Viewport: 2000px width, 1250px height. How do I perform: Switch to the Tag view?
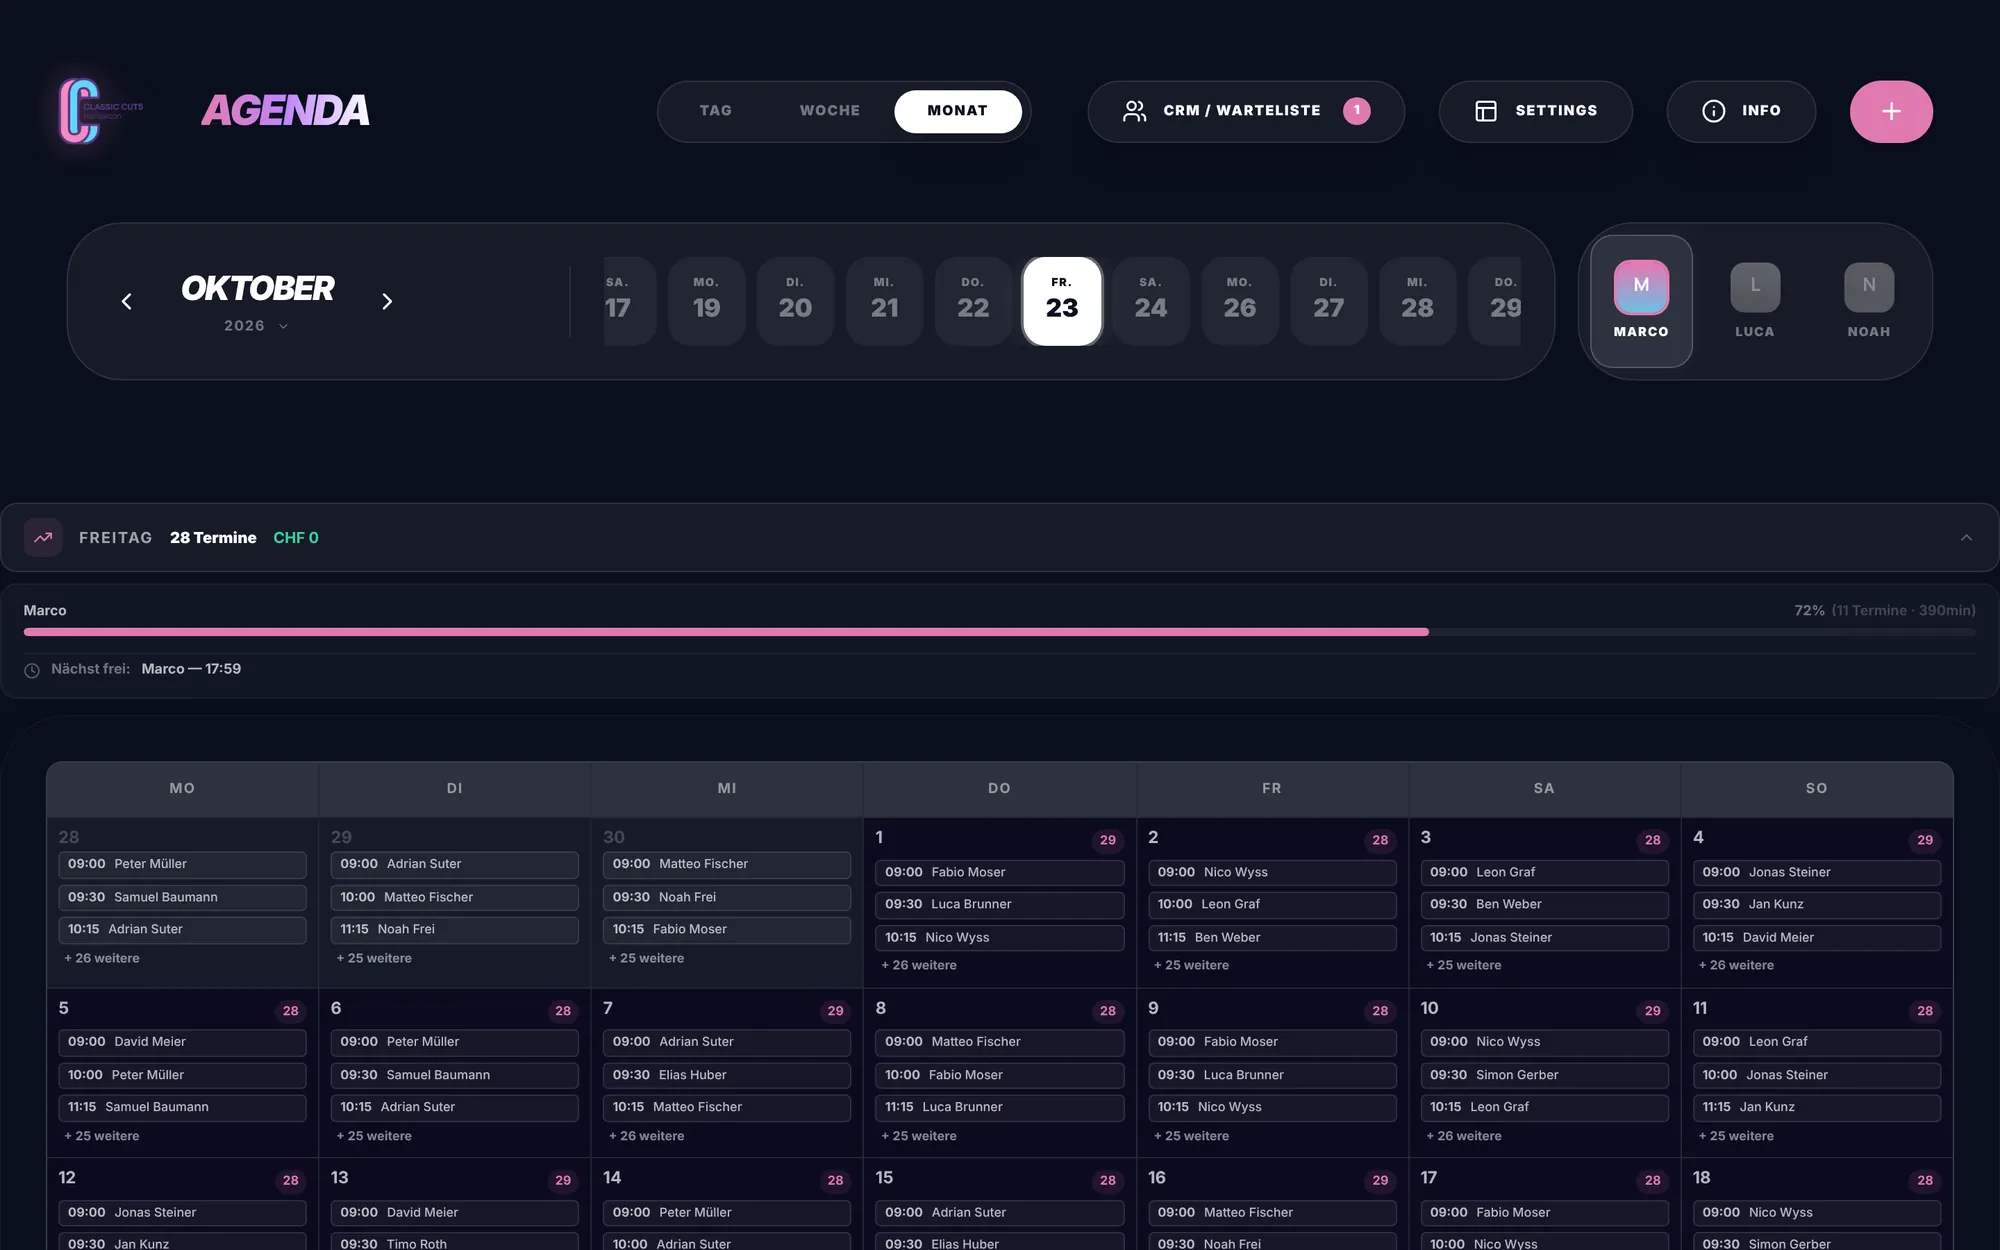tap(715, 111)
